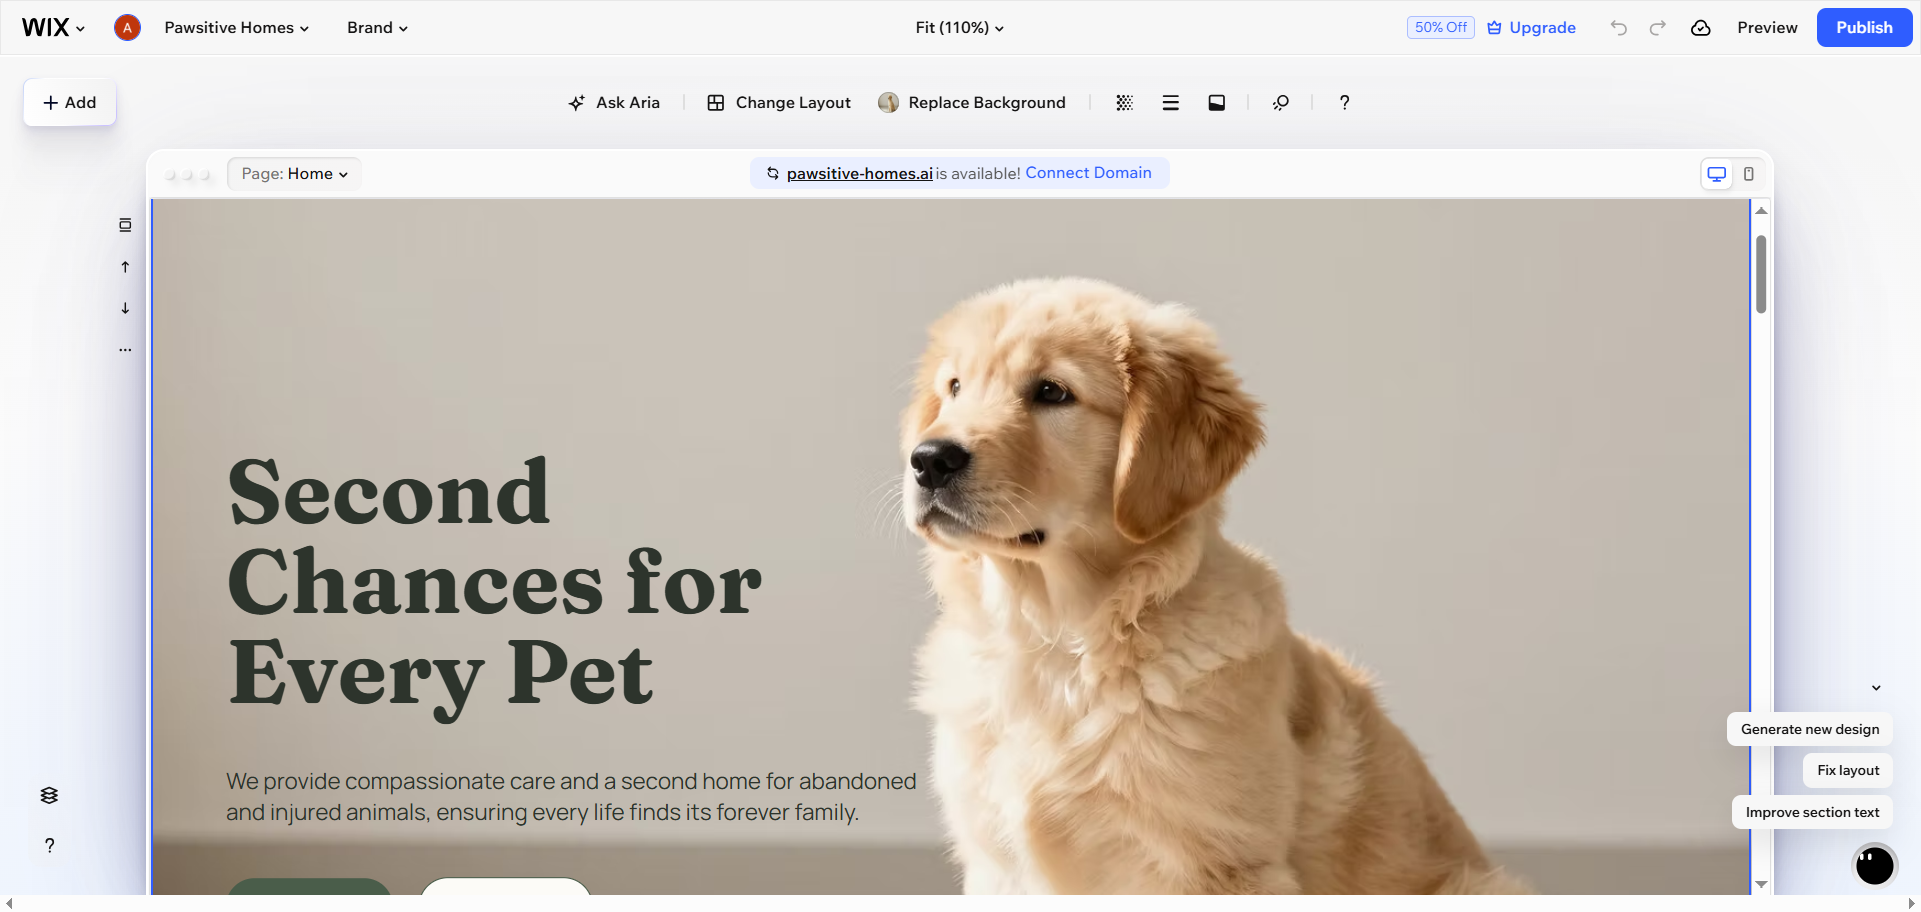Open Ask Aria assistant
Image resolution: width=1921 pixels, height=912 pixels.
tap(614, 102)
